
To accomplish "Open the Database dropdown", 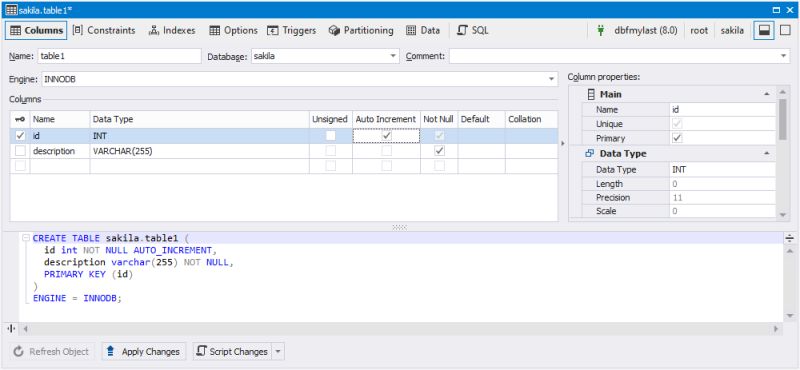I will [393, 56].
